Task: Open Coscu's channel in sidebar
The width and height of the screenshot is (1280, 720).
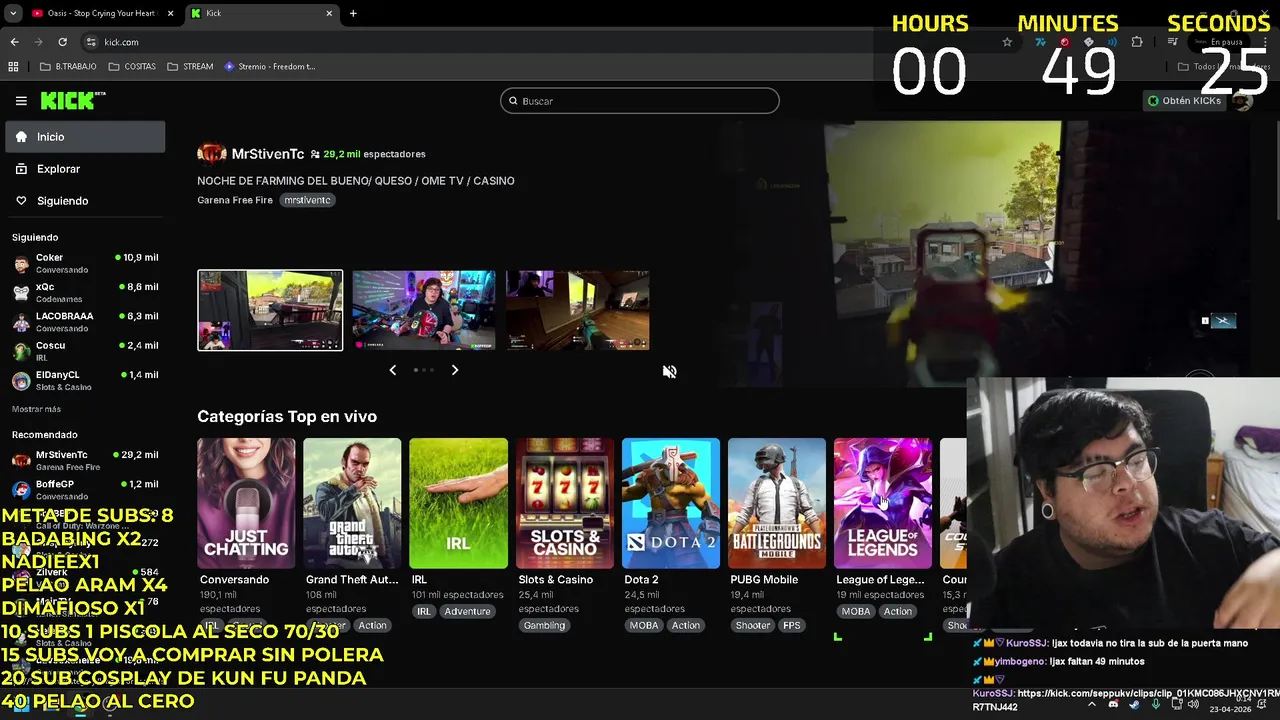Action: point(85,351)
